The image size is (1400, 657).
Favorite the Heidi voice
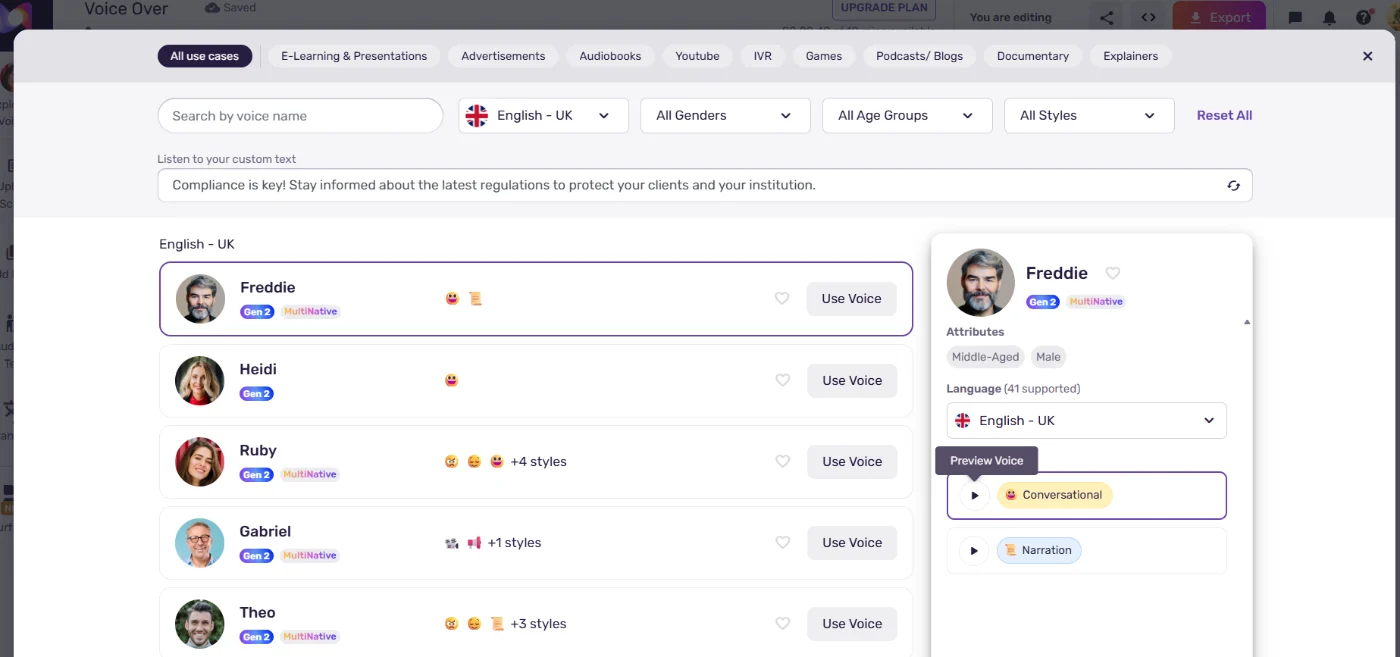(x=783, y=380)
